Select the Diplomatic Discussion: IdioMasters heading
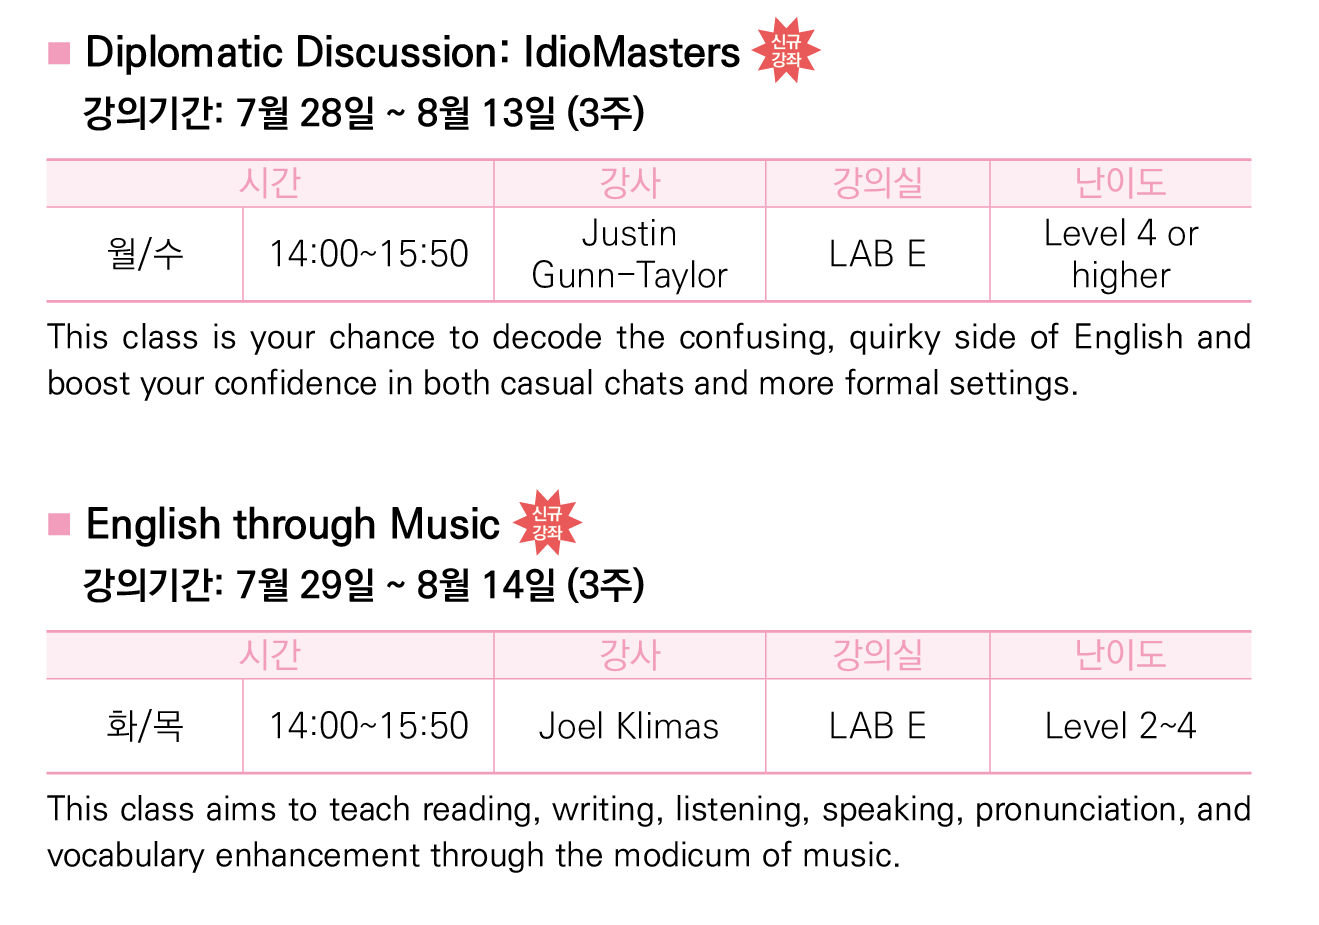Screen dimensions: 1319x925 412,52
